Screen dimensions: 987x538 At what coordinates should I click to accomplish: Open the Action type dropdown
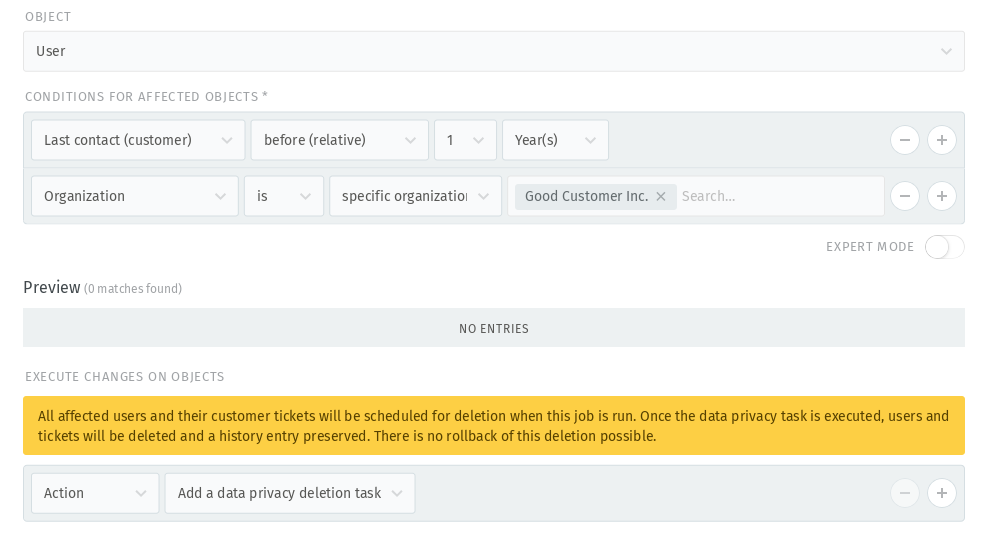95,493
